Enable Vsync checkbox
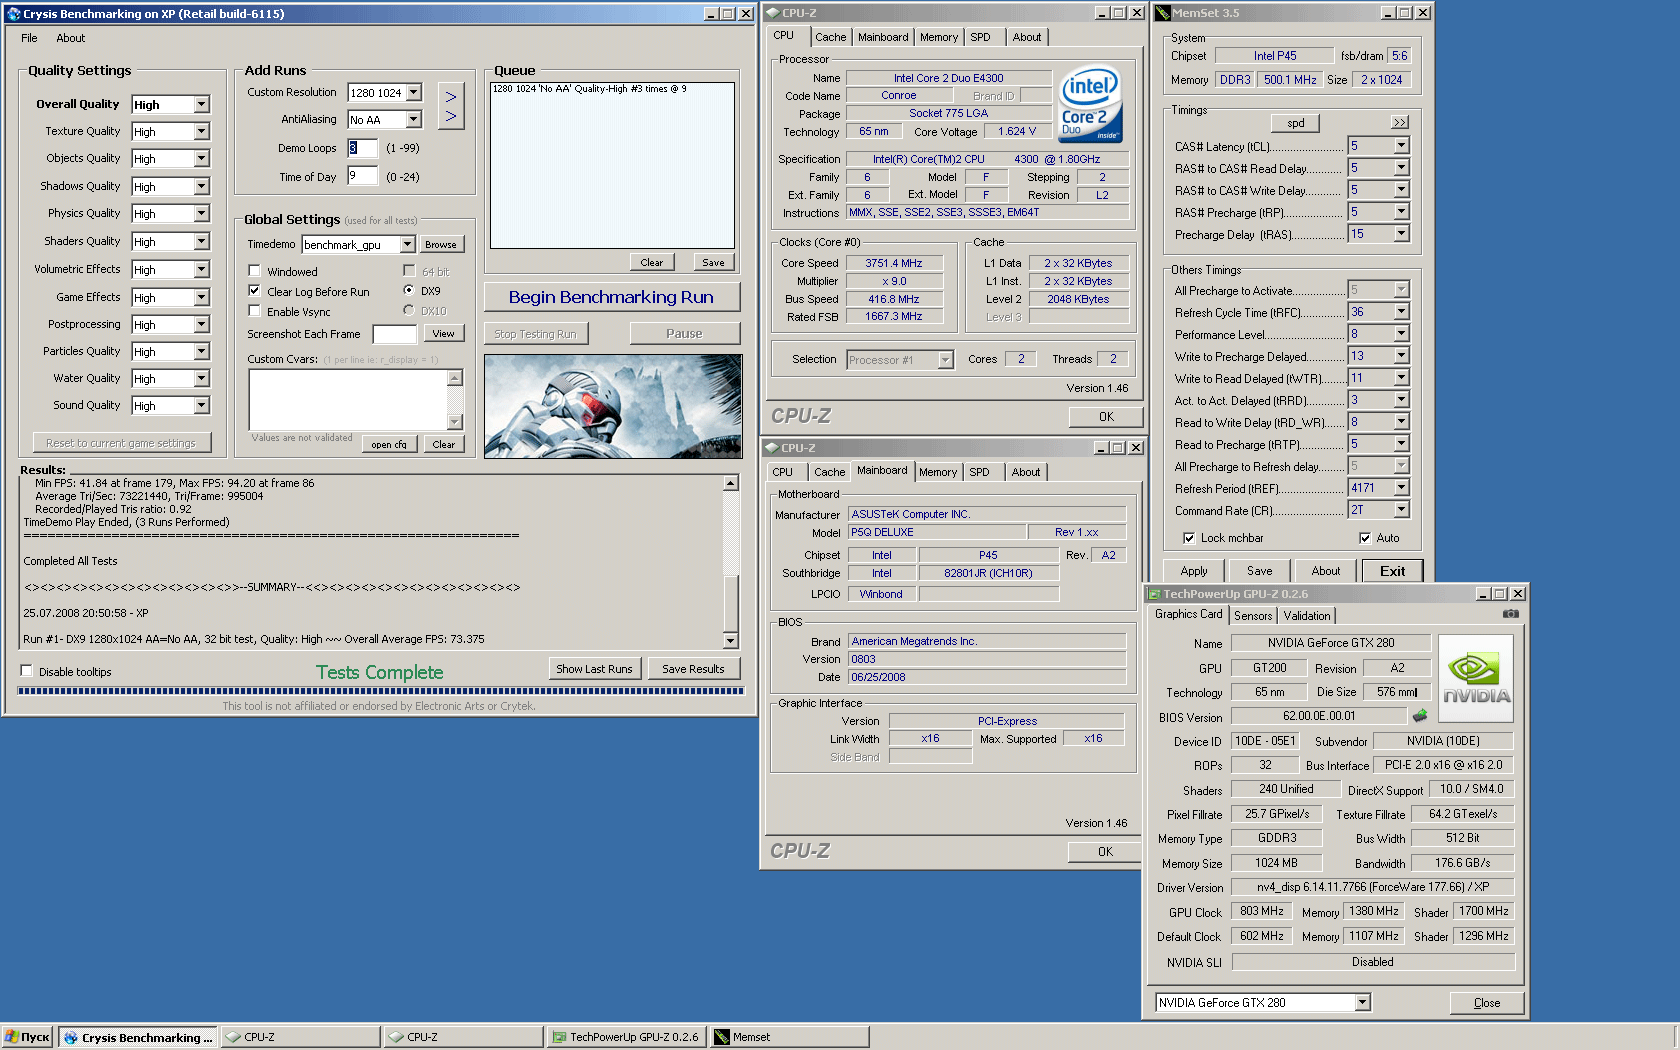 point(255,311)
